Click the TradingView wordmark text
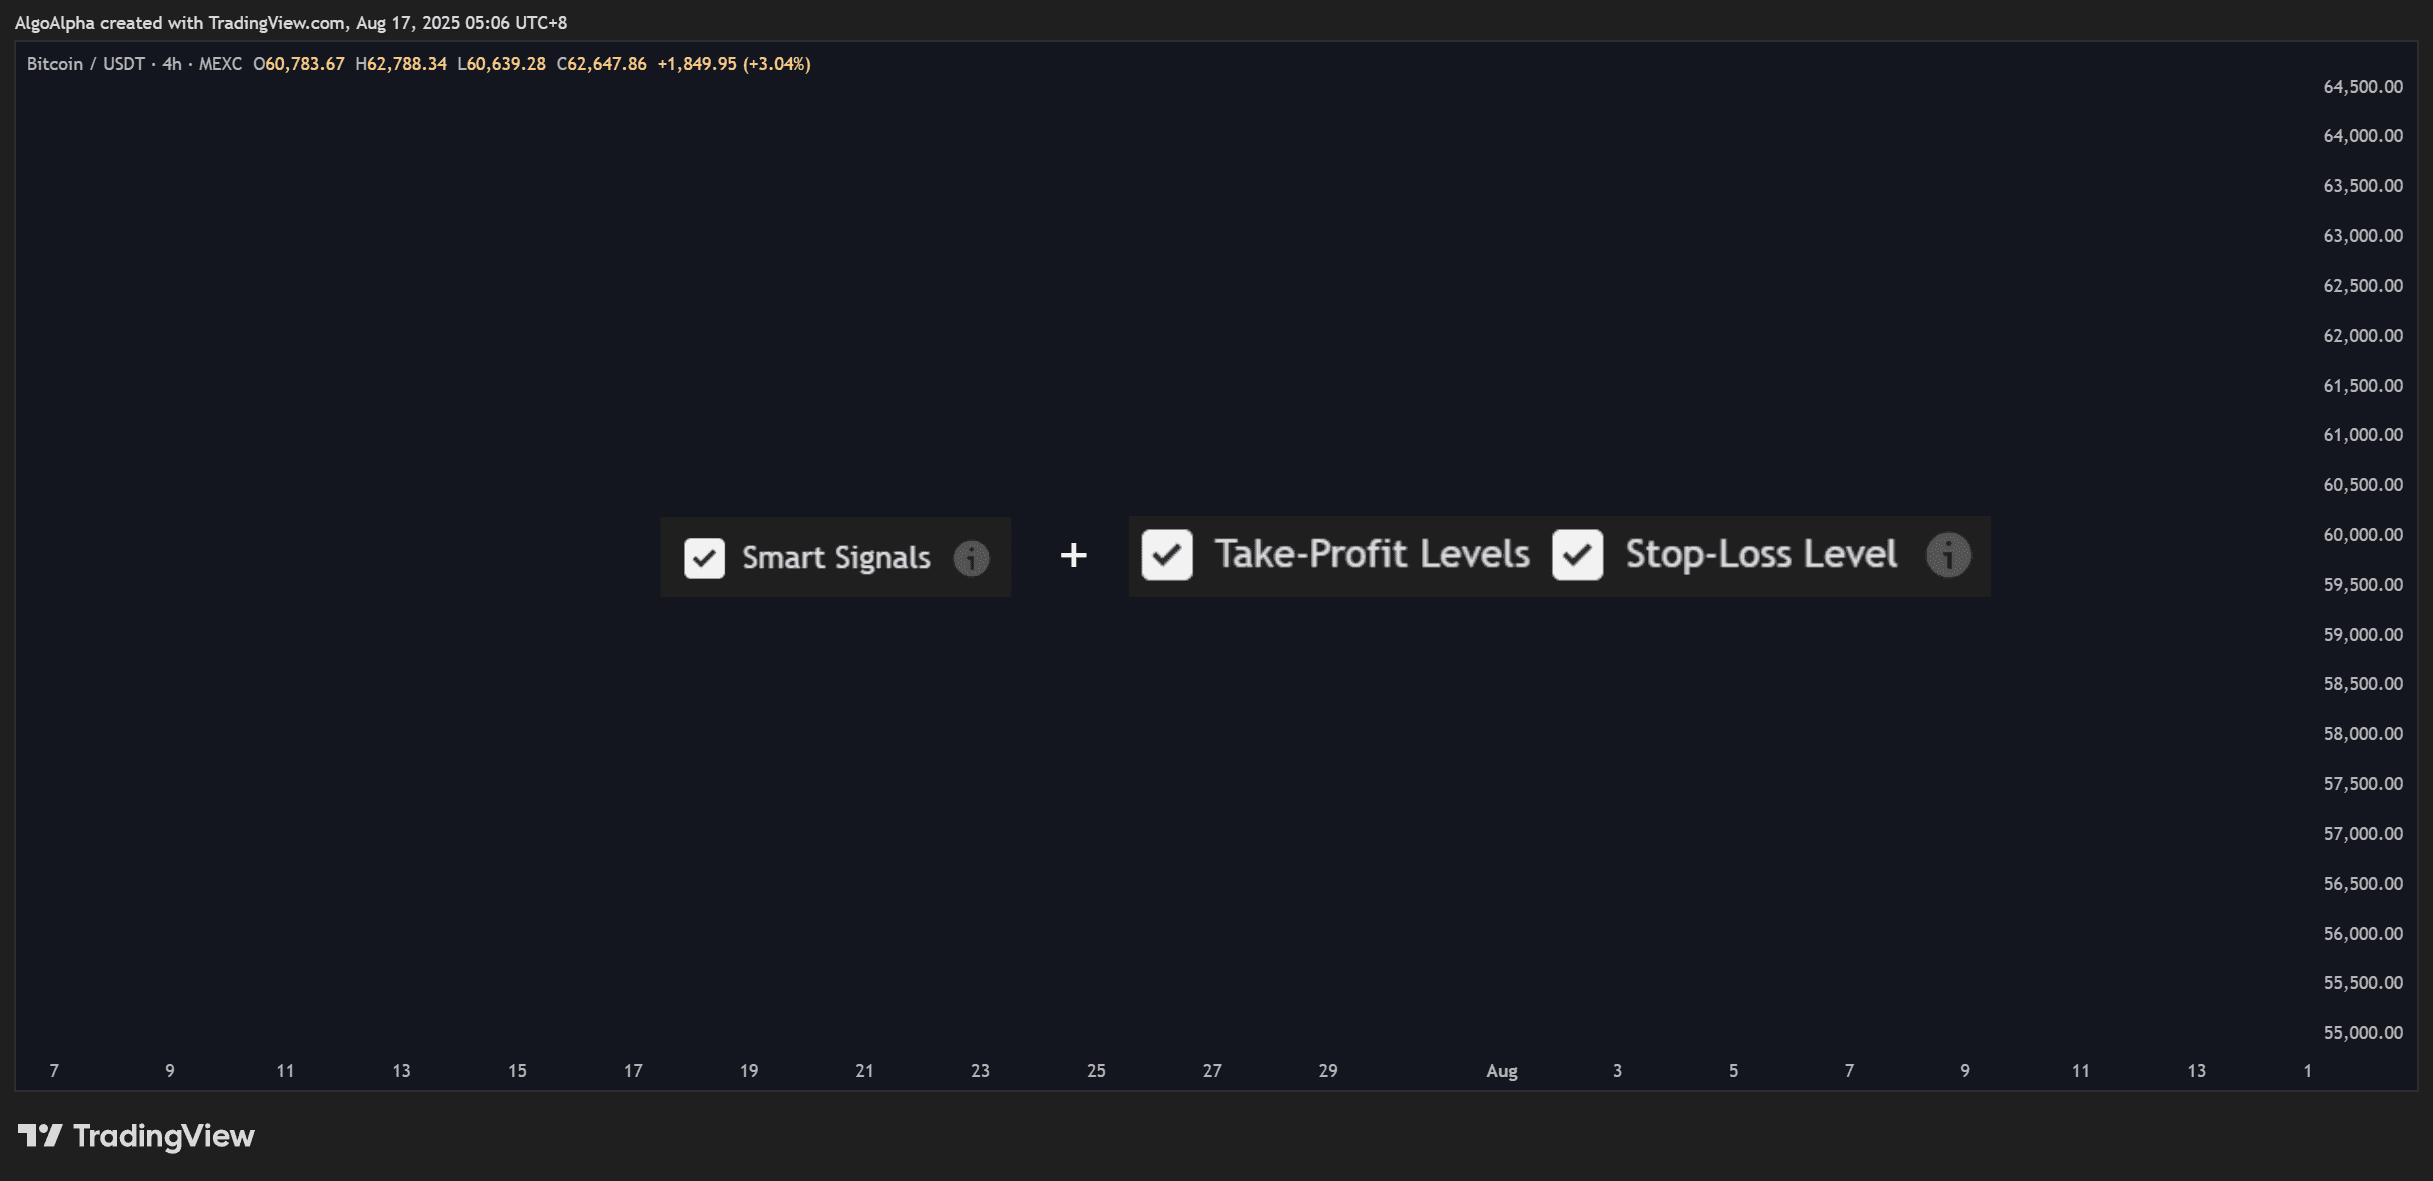2433x1181 pixels. pyautogui.click(x=164, y=1136)
